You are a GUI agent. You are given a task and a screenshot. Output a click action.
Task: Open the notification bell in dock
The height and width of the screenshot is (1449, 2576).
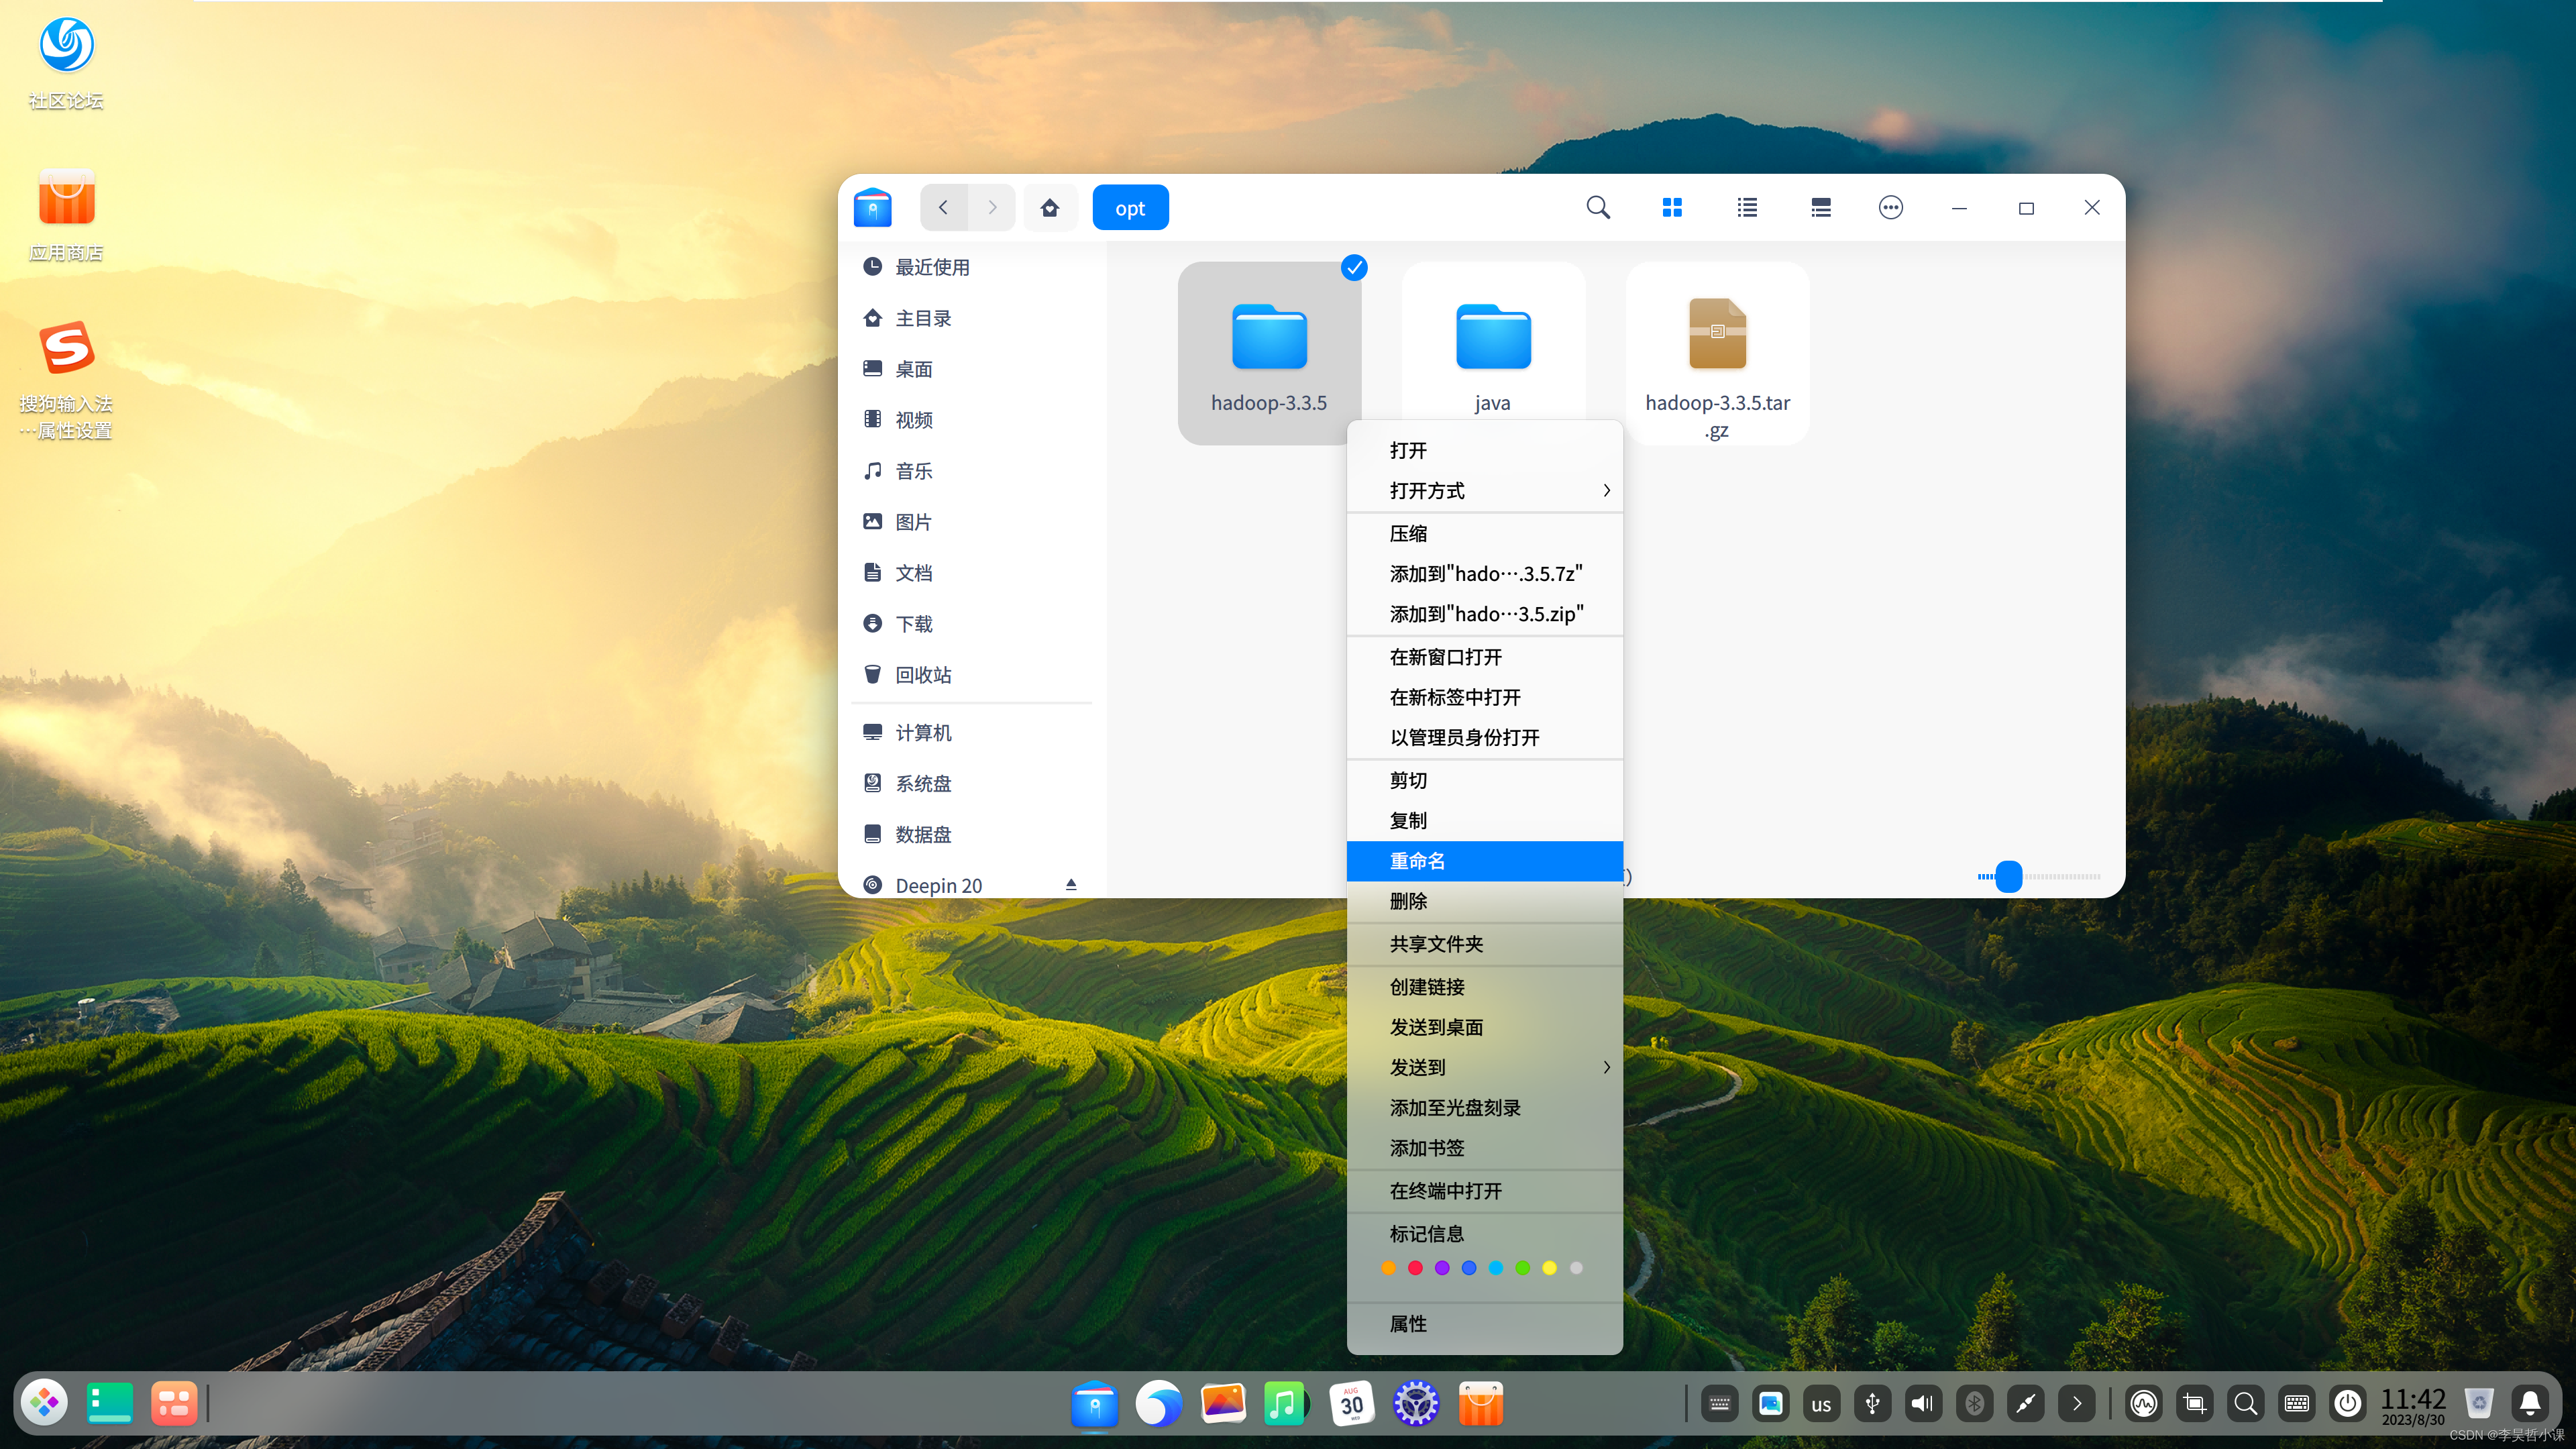[x=2531, y=1404]
